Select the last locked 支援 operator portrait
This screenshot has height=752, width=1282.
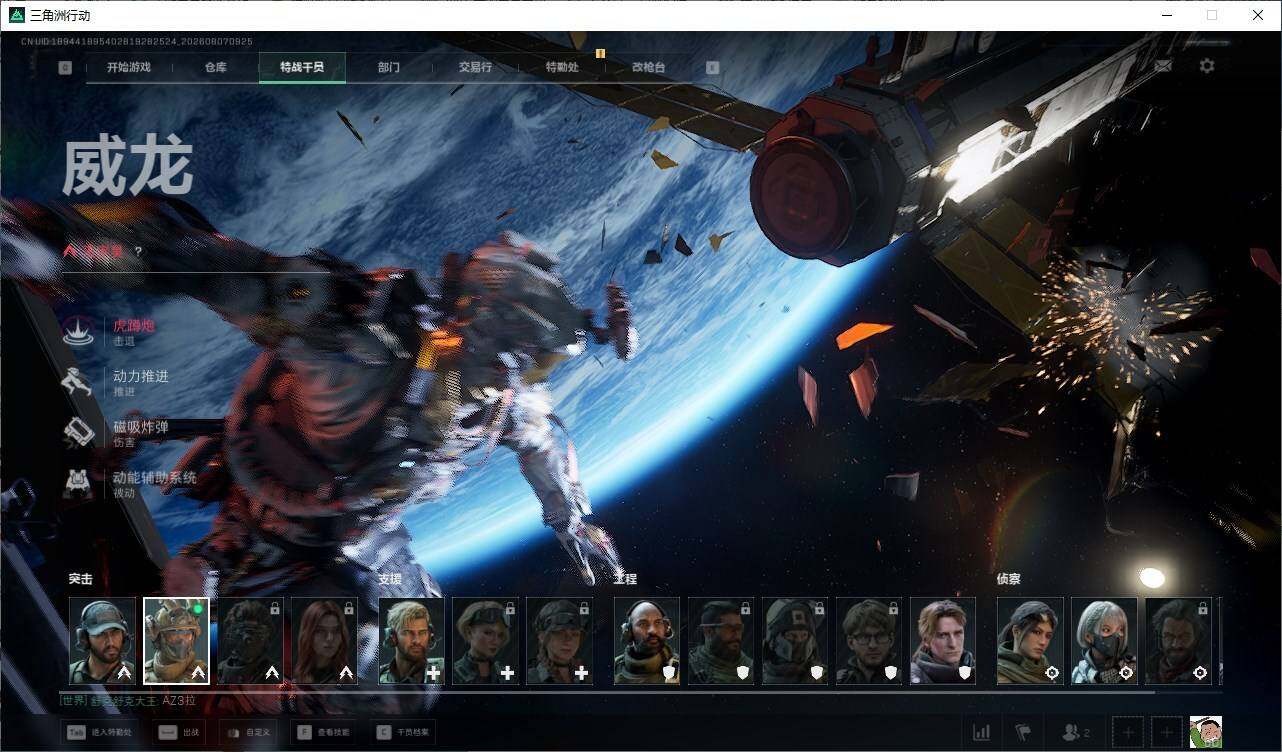click(559, 641)
